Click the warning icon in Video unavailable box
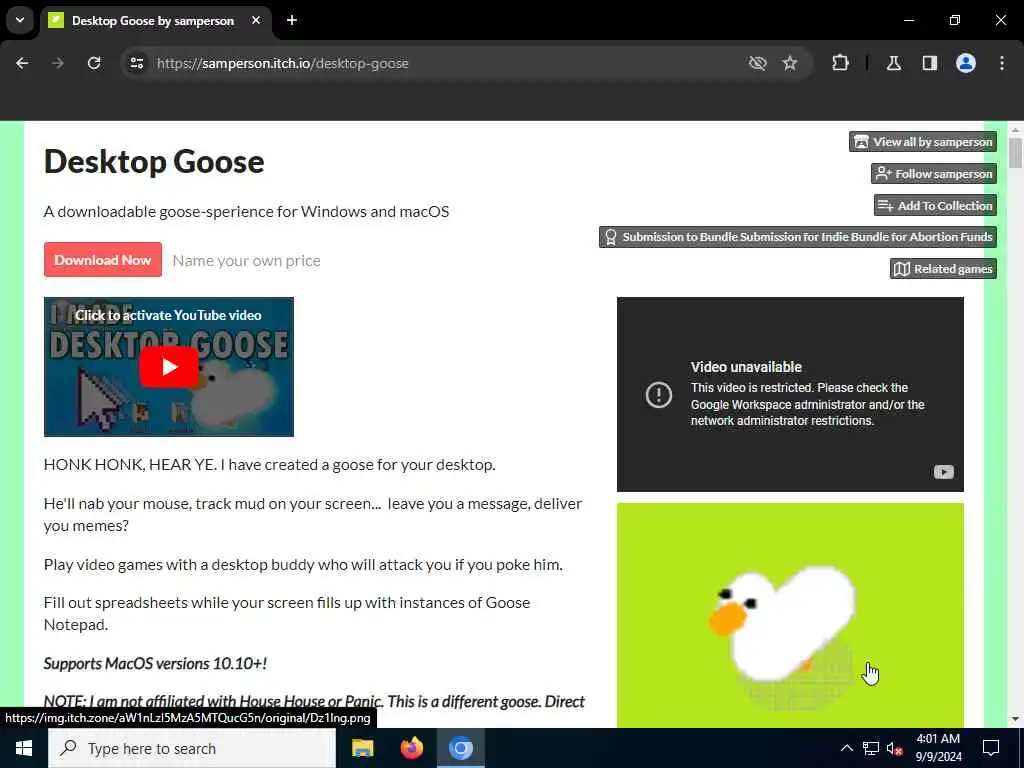 coord(658,394)
